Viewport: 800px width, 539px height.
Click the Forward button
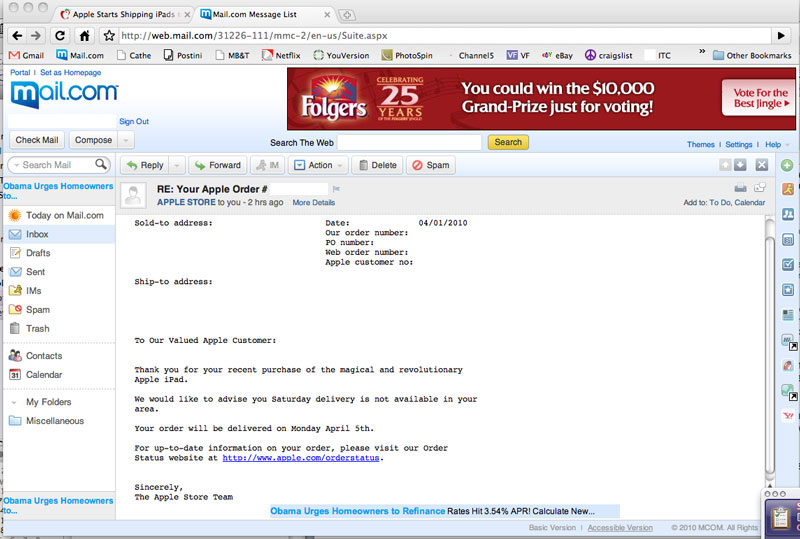click(218, 165)
